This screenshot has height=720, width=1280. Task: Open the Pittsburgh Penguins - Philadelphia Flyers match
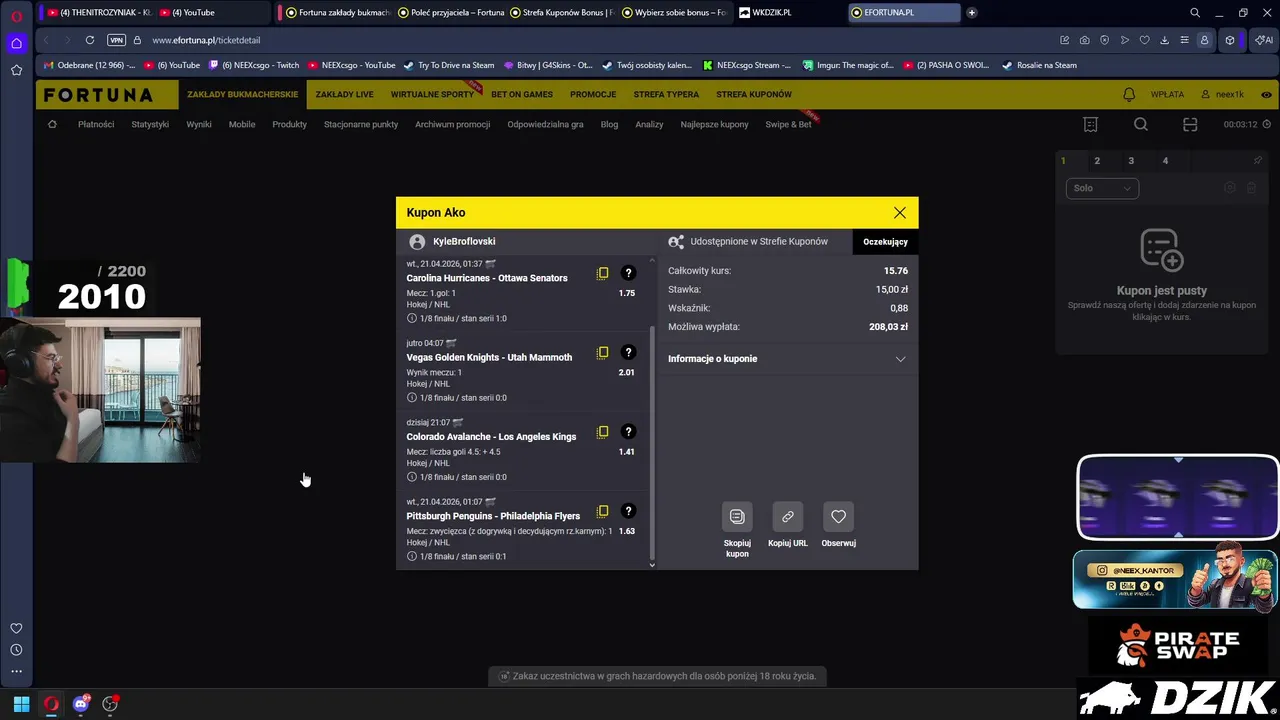[x=493, y=516]
